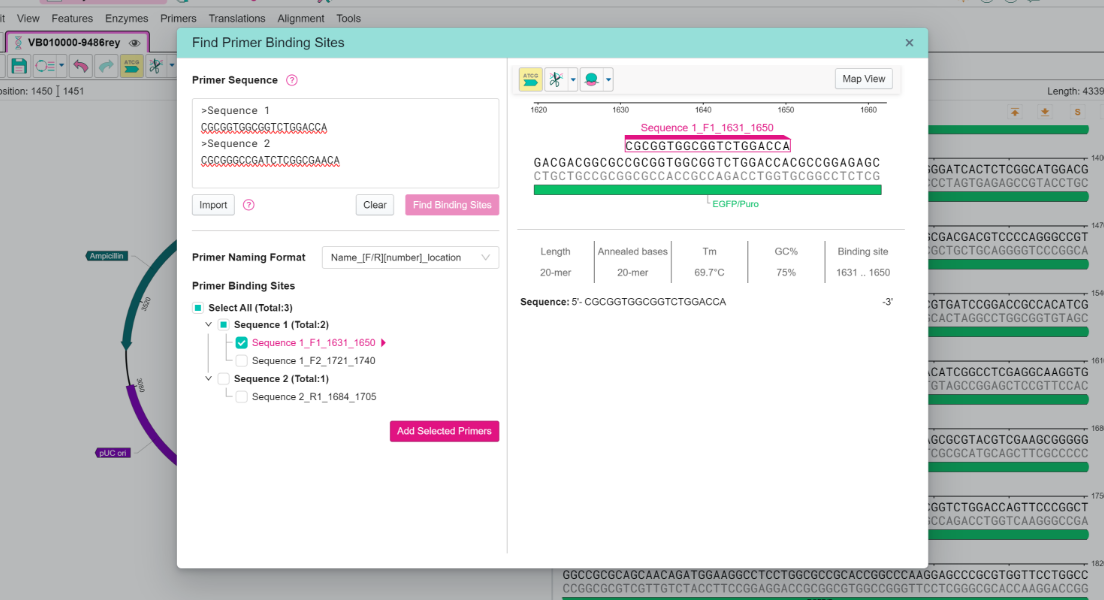Open the Translations menu

coord(237,18)
